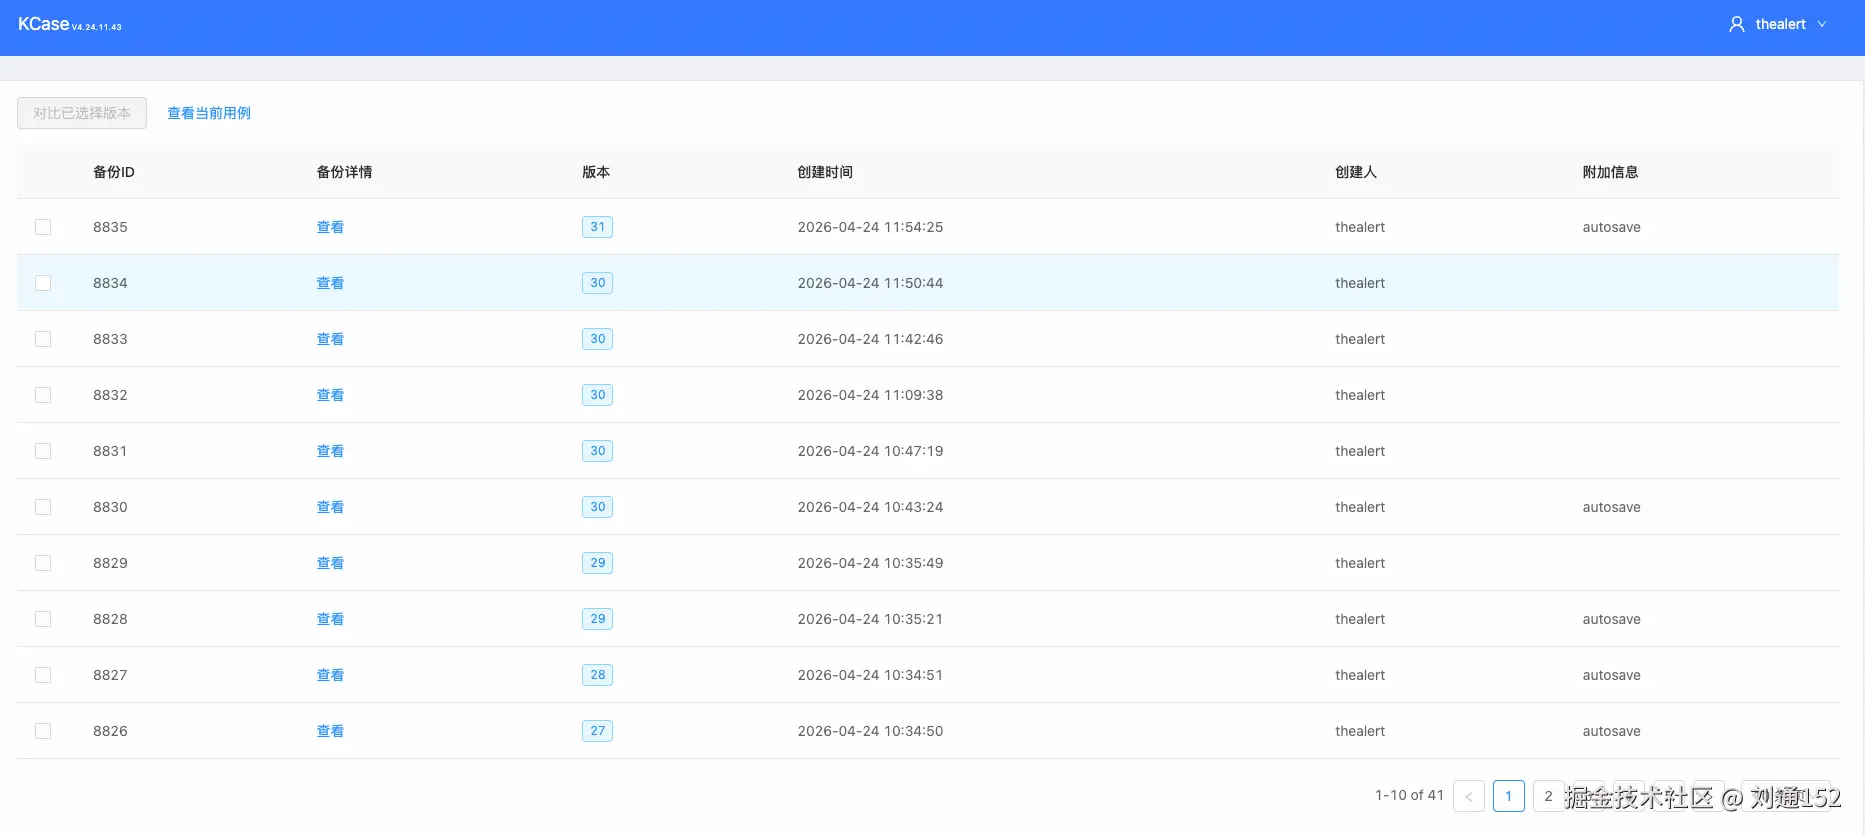Select timestamp 2026-04-24 11:09:38
This screenshot has width=1865, height=835.
(x=870, y=395)
